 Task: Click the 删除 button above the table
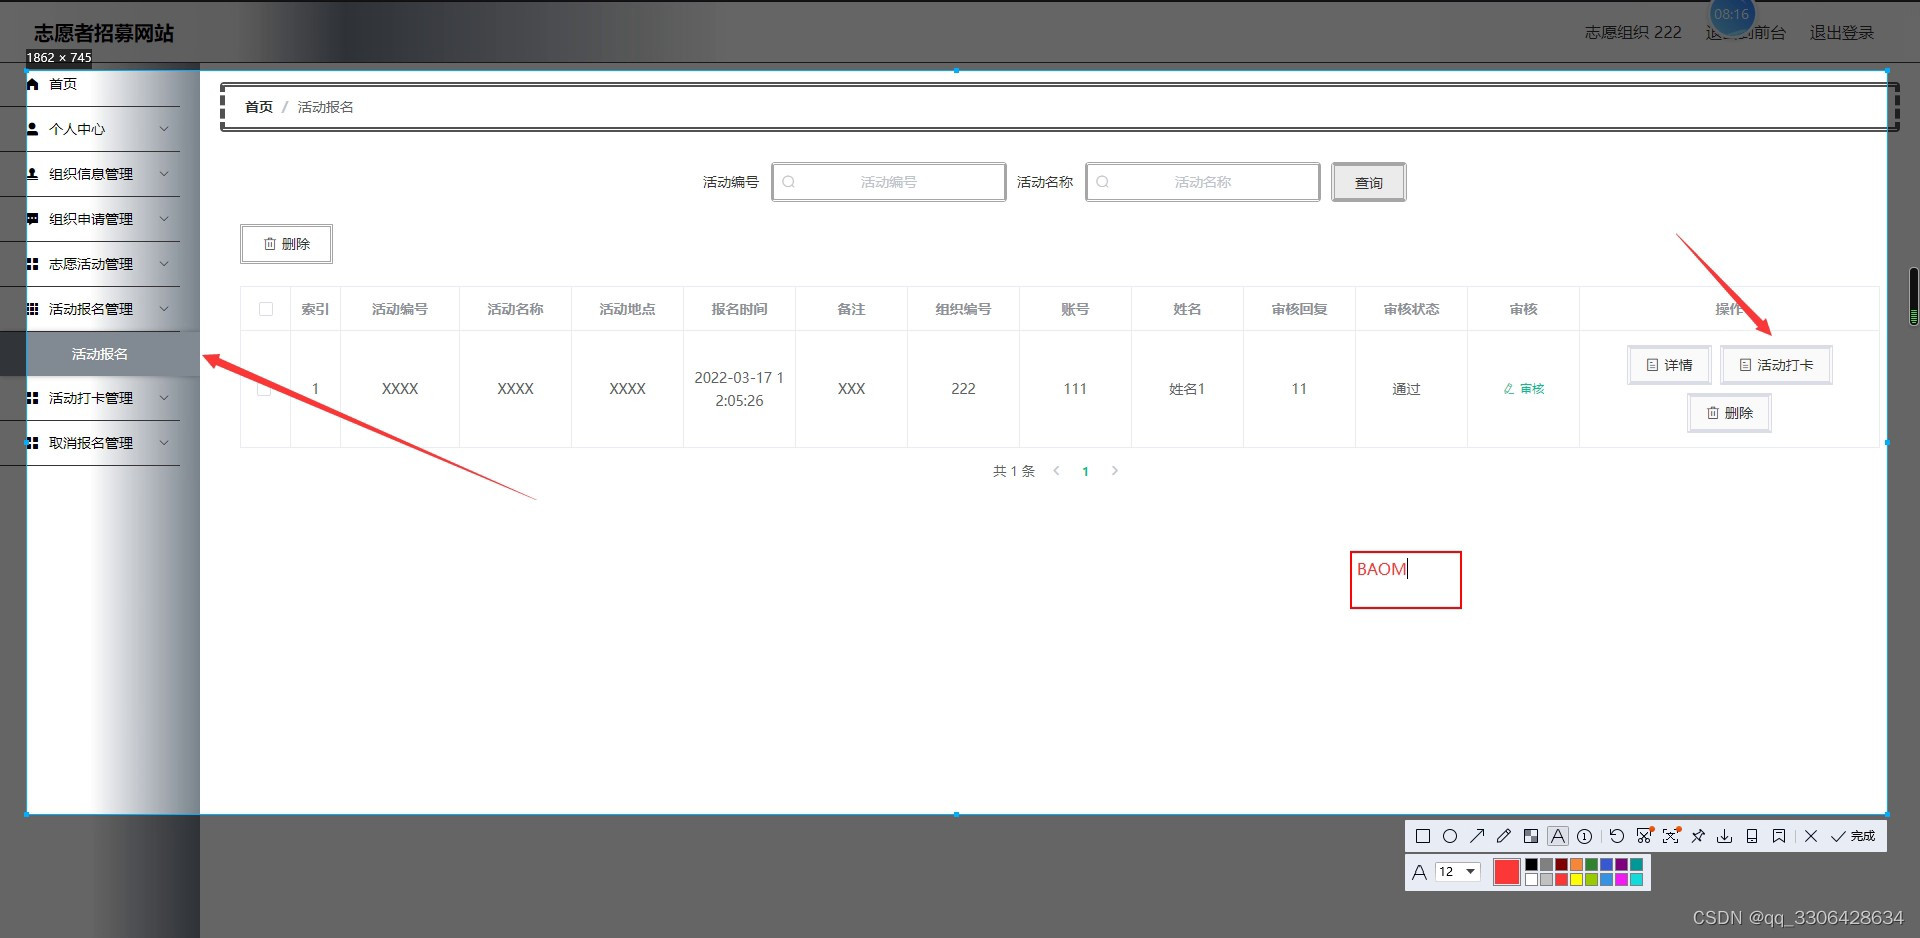286,244
